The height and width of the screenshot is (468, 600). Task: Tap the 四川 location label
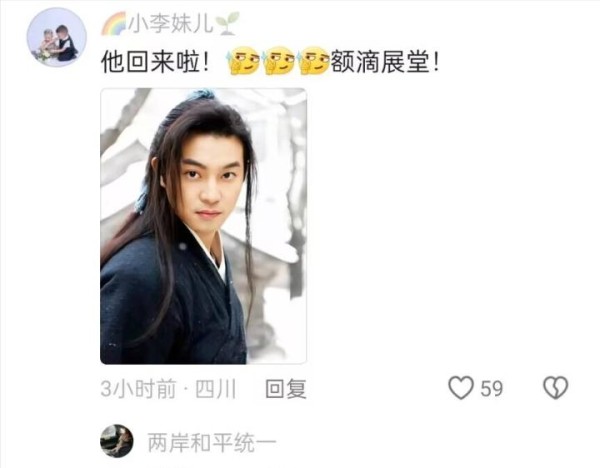coord(215,389)
